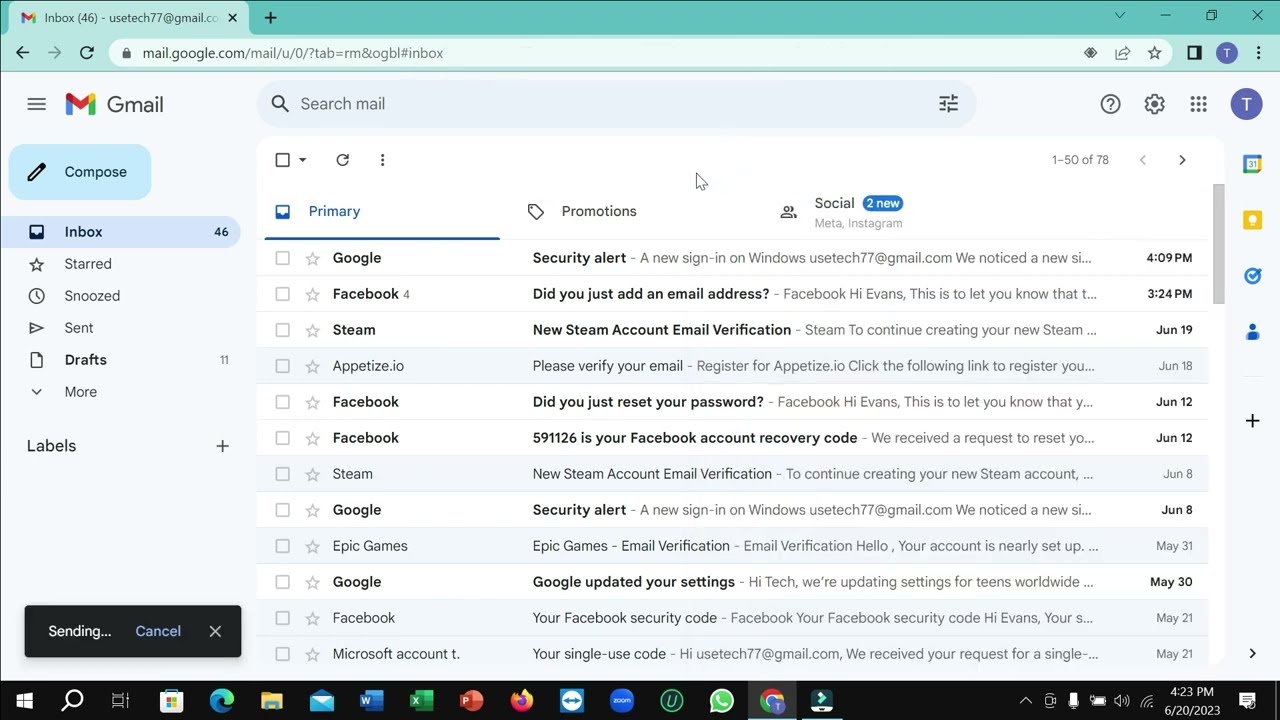Create a new label plus icon

click(222, 446)
